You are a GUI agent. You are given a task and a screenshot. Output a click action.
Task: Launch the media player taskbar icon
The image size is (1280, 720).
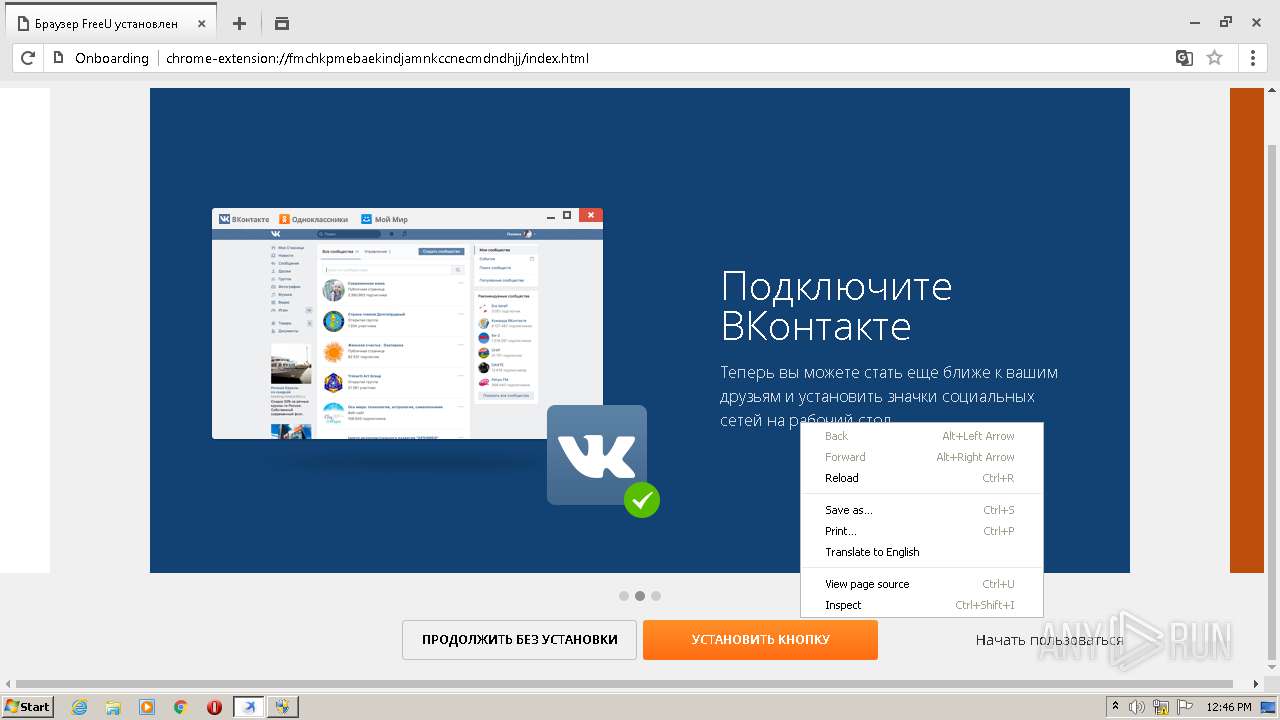[147, 707]
